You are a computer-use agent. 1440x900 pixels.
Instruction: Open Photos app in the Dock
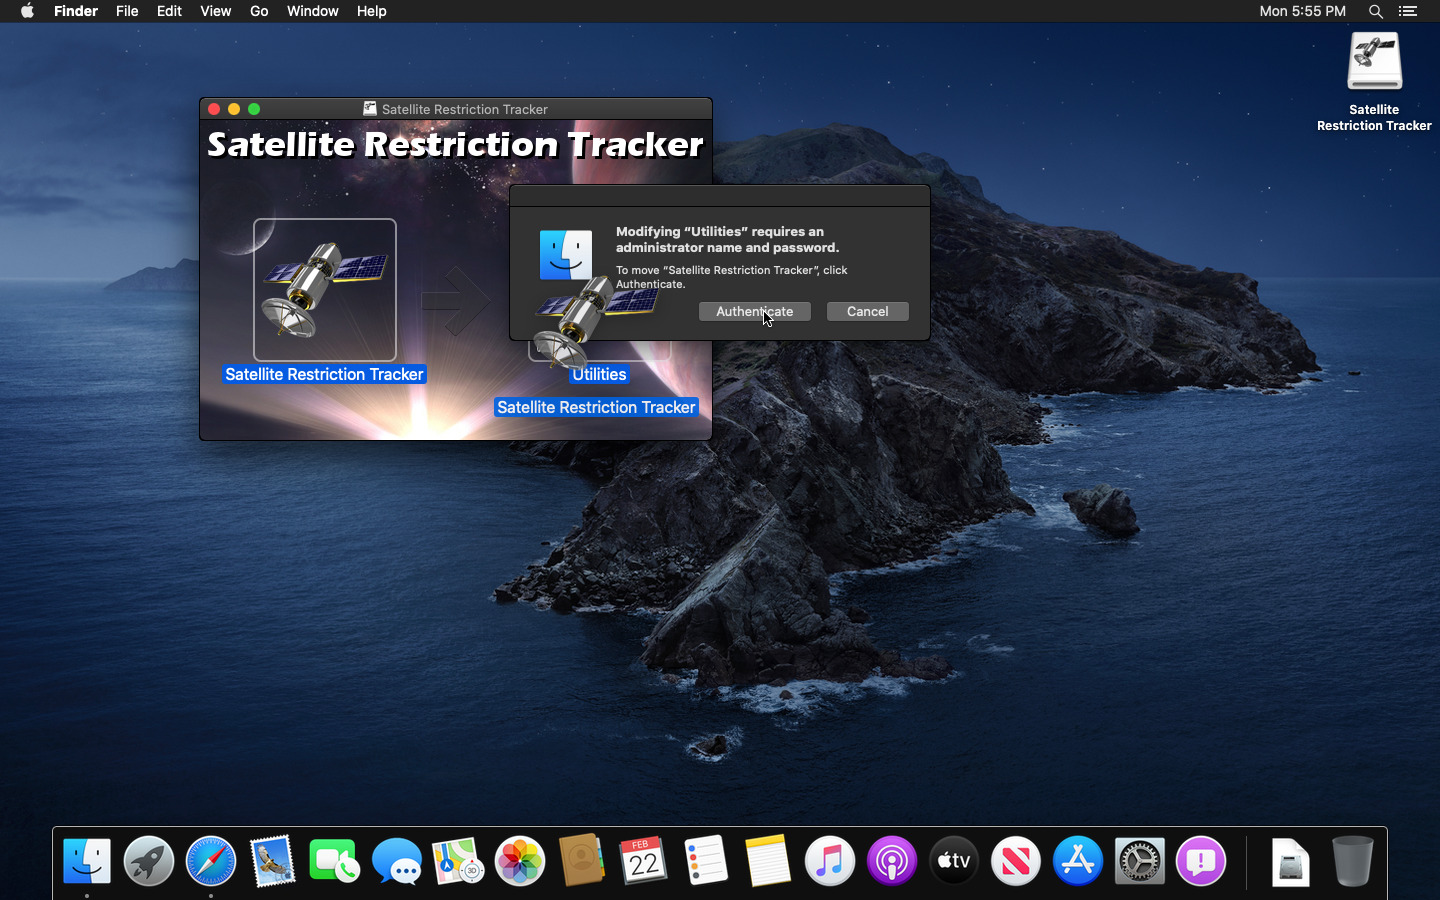520,861
